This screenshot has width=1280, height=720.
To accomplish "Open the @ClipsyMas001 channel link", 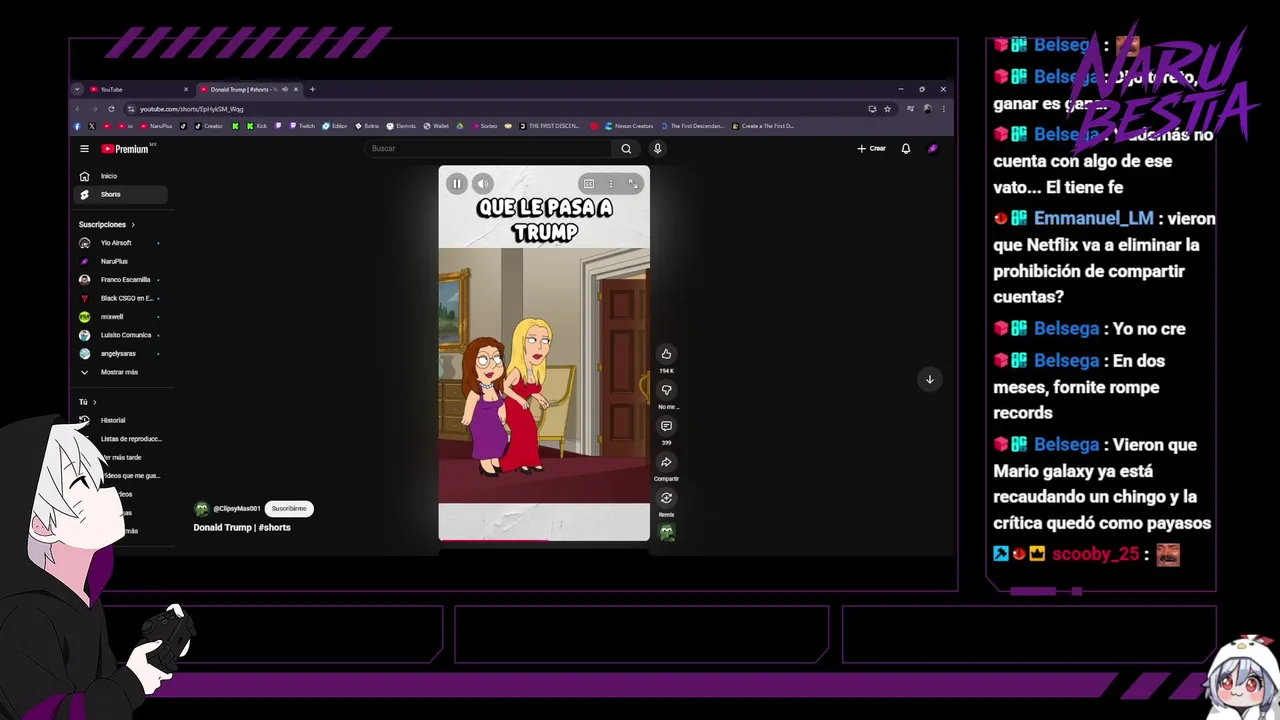I will tap(237, 508).
